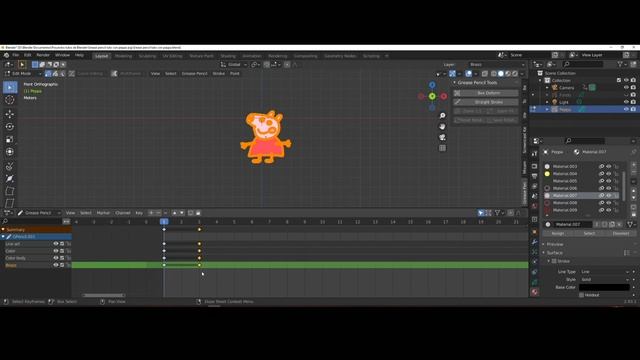Select the Select Box tool in toolbar
The image size is (640, 360).
pyautogui.click(x=10, y=87)
